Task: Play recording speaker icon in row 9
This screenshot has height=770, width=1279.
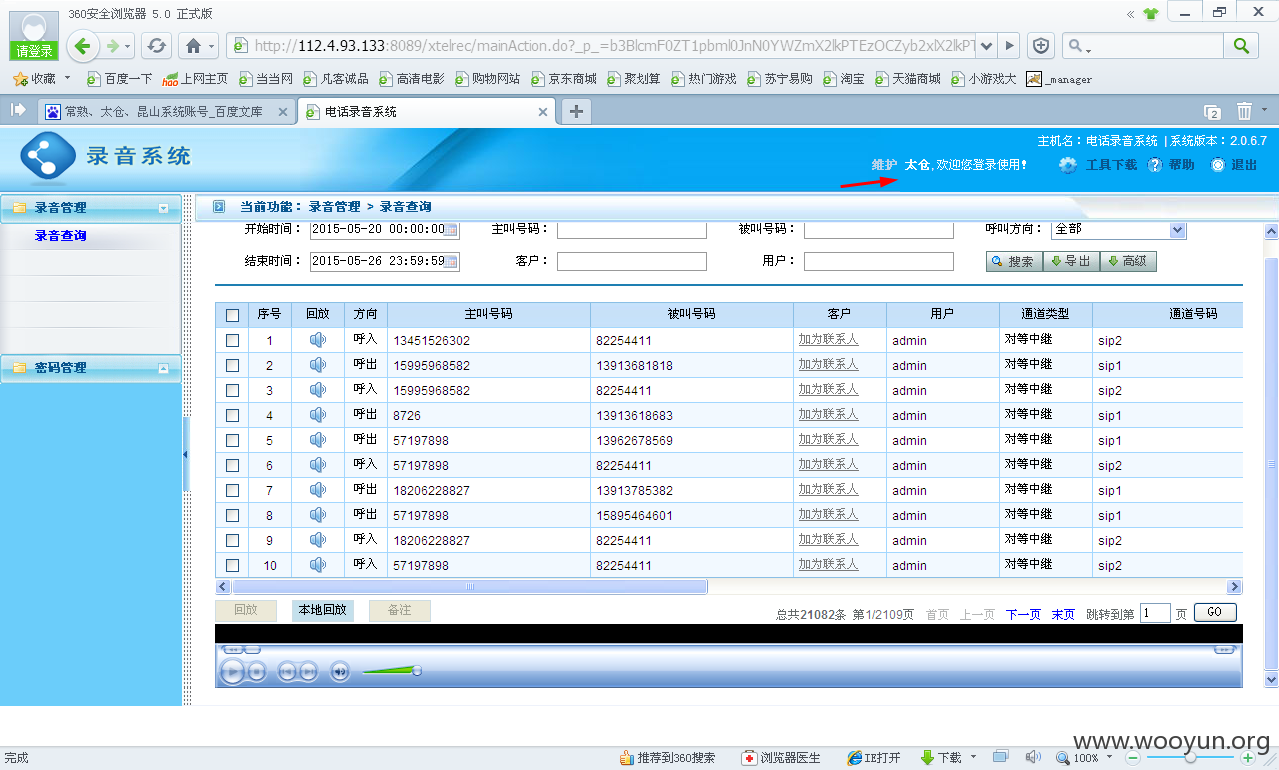Action: pyautogui.click(x=318, y=540)
